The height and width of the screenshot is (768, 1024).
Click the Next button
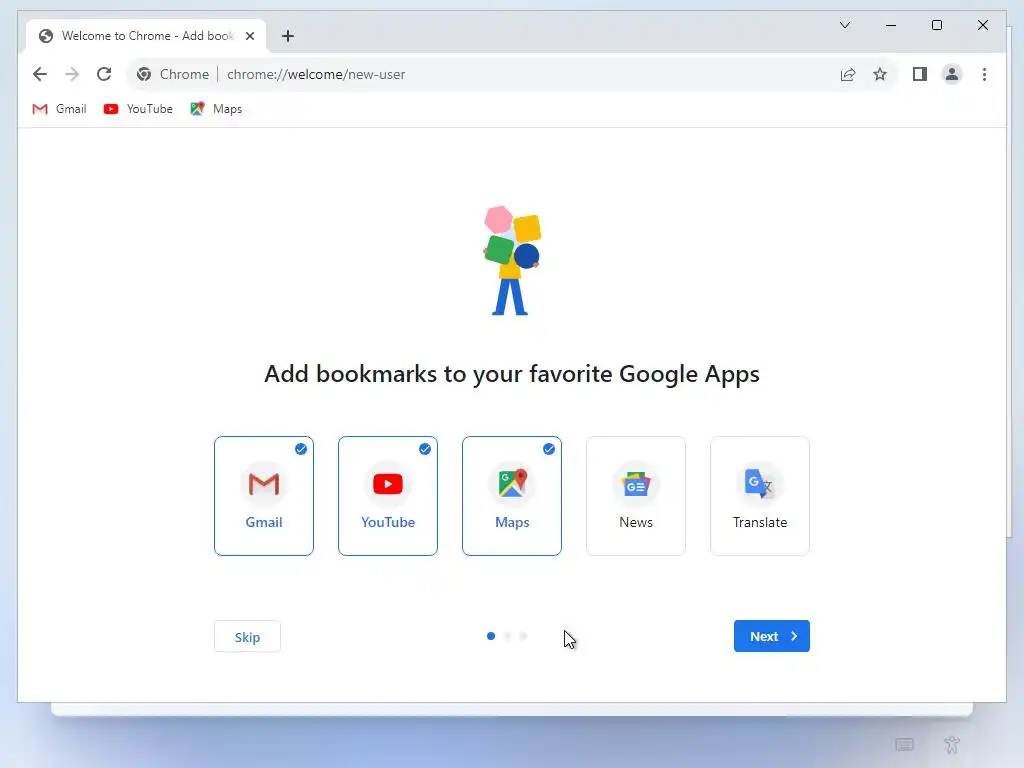772,636
